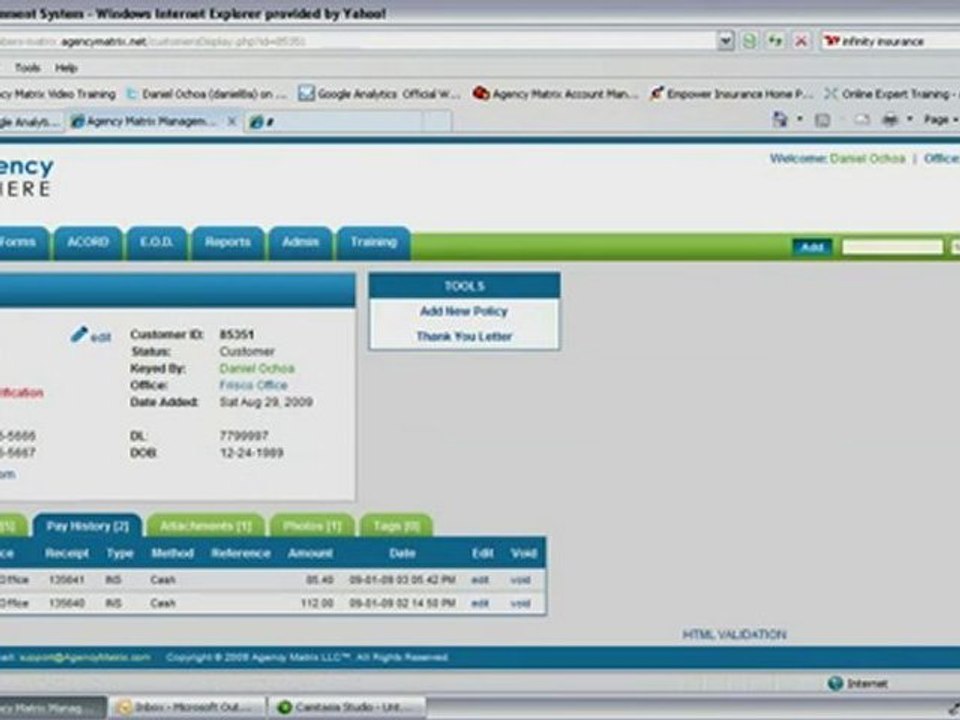The height and width of the screenshot is (720, 960).
Task: Open the Admin navigation tab
Action: (301, 242)
